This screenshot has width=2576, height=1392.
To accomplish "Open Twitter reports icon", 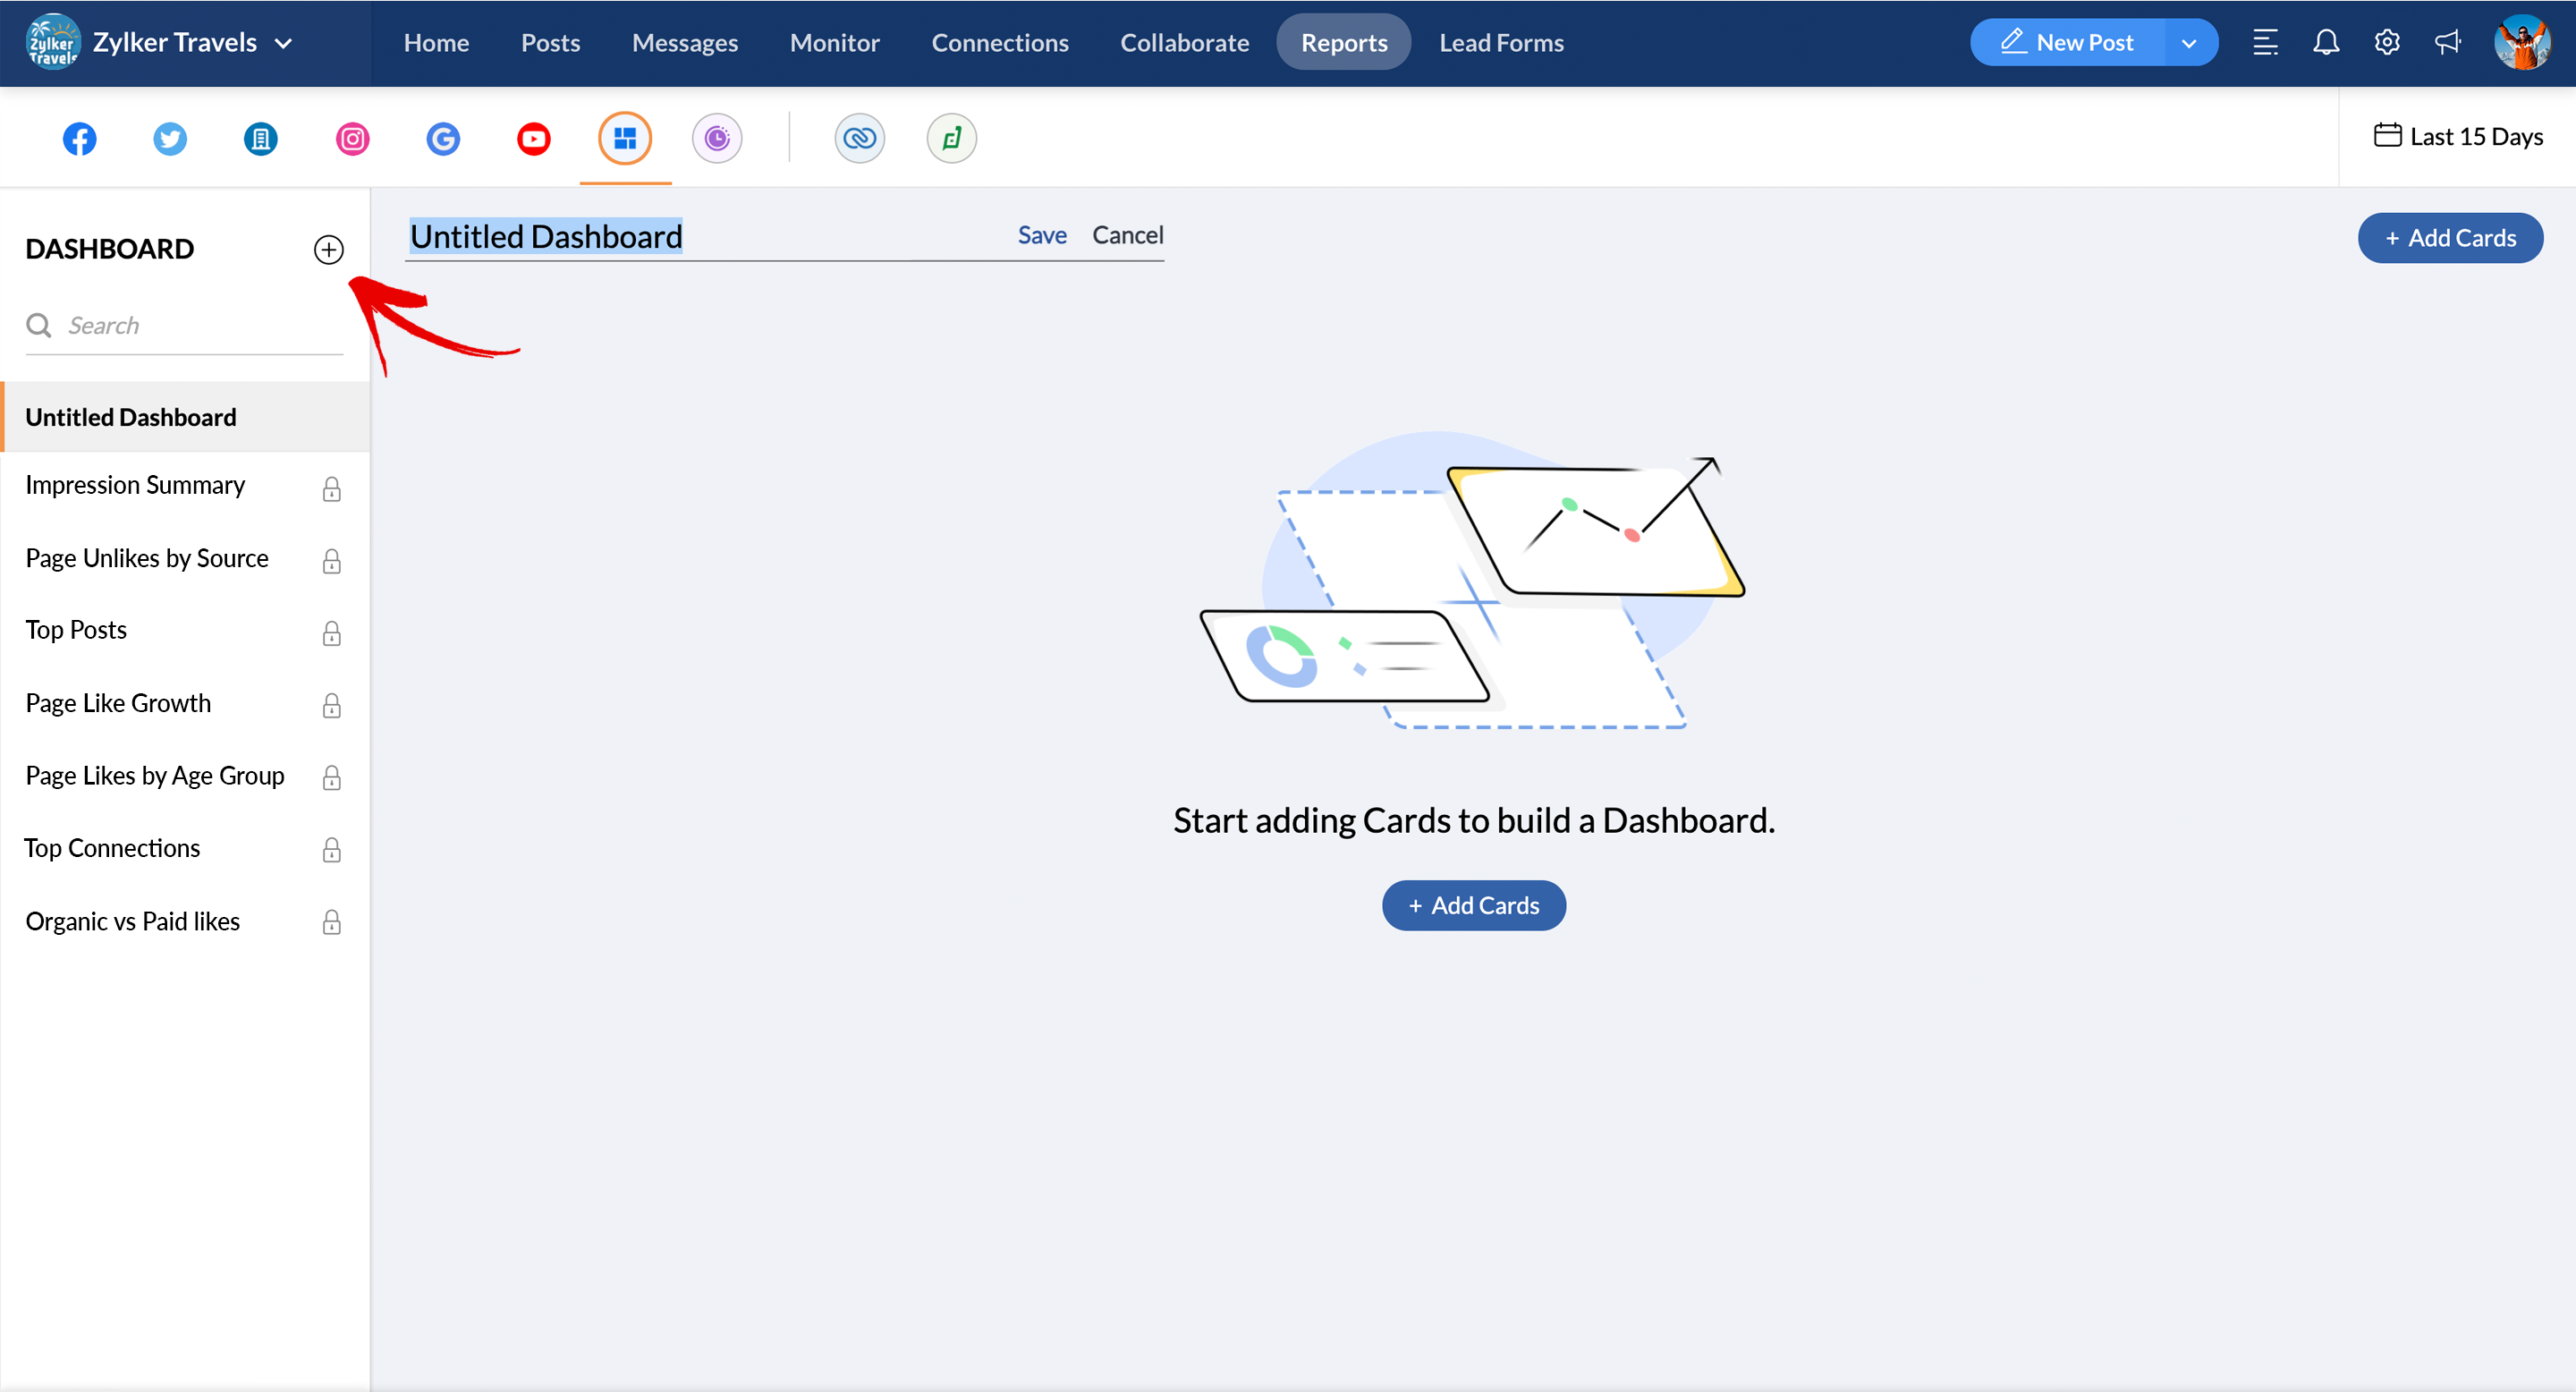I will point(170,138).
